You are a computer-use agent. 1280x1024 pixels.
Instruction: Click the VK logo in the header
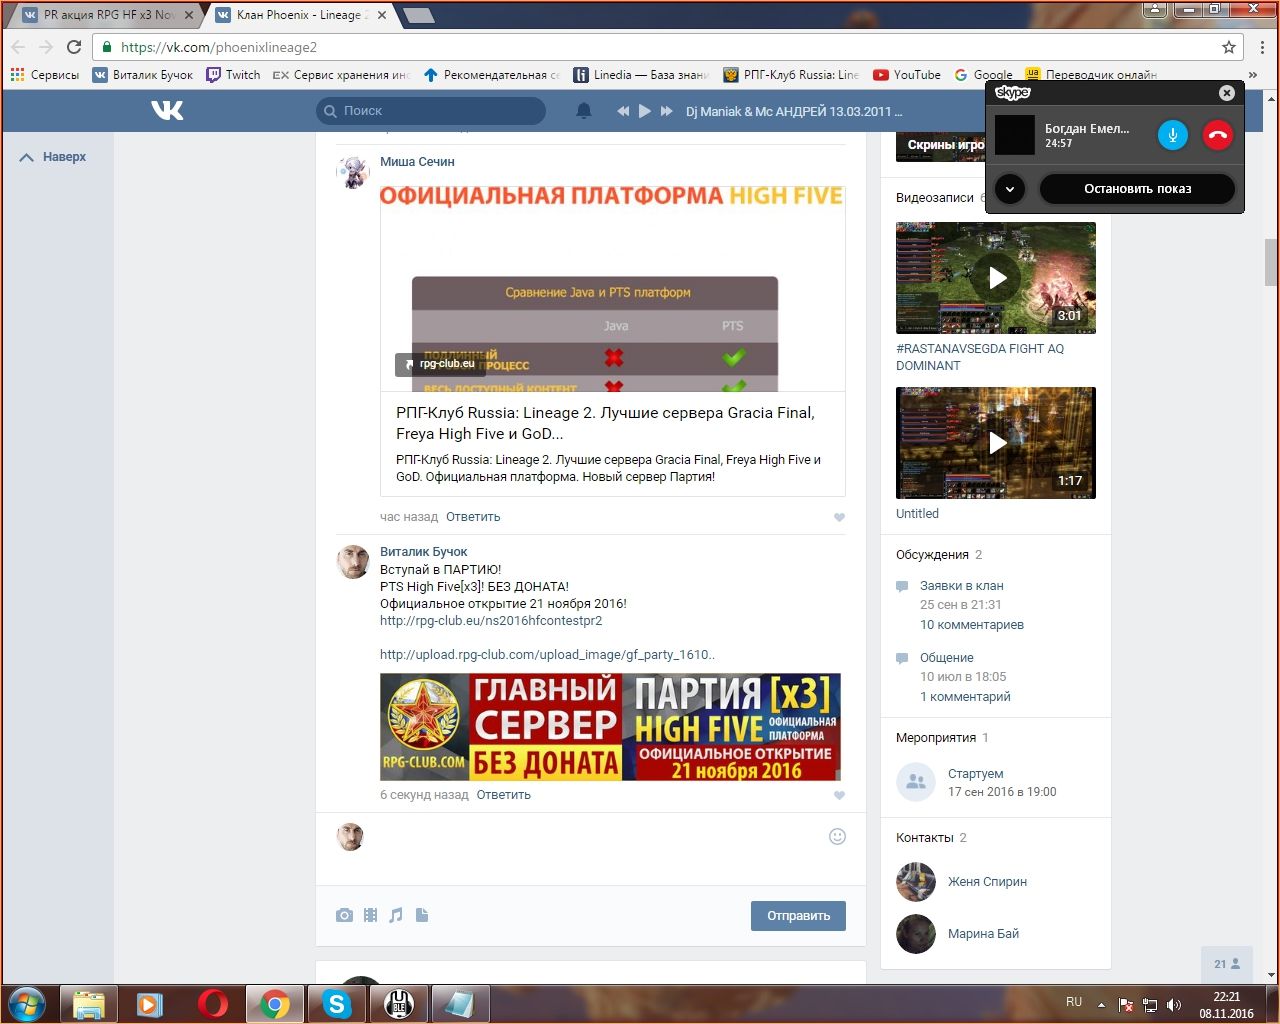pyautogui.click(x=167, y=110)
